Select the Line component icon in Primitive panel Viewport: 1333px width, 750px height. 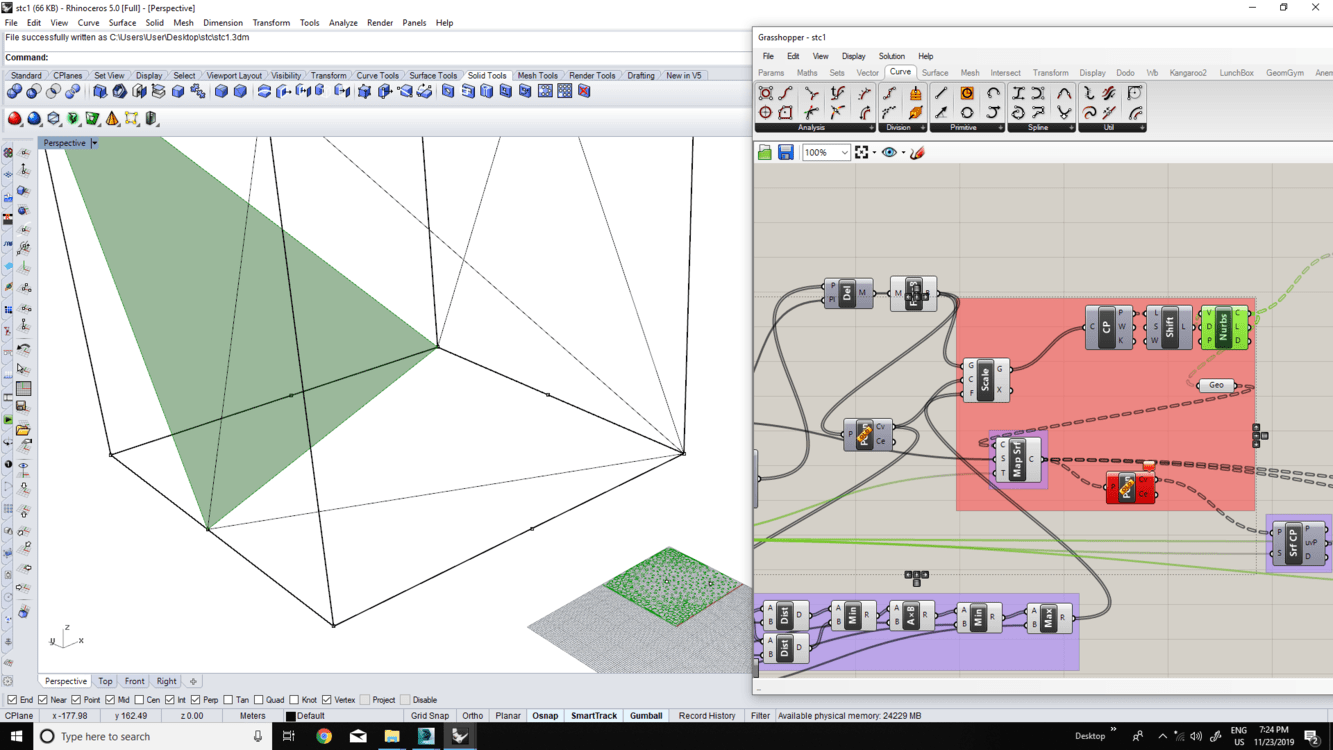click(941, 93)
